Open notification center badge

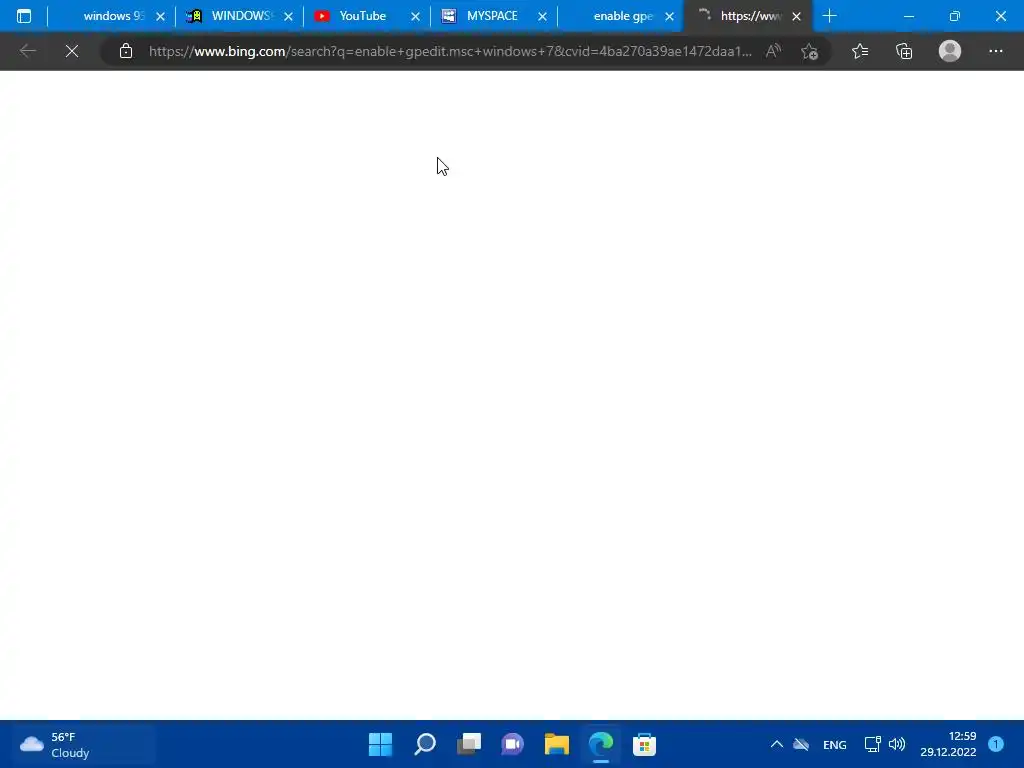(x=996, y=744)
